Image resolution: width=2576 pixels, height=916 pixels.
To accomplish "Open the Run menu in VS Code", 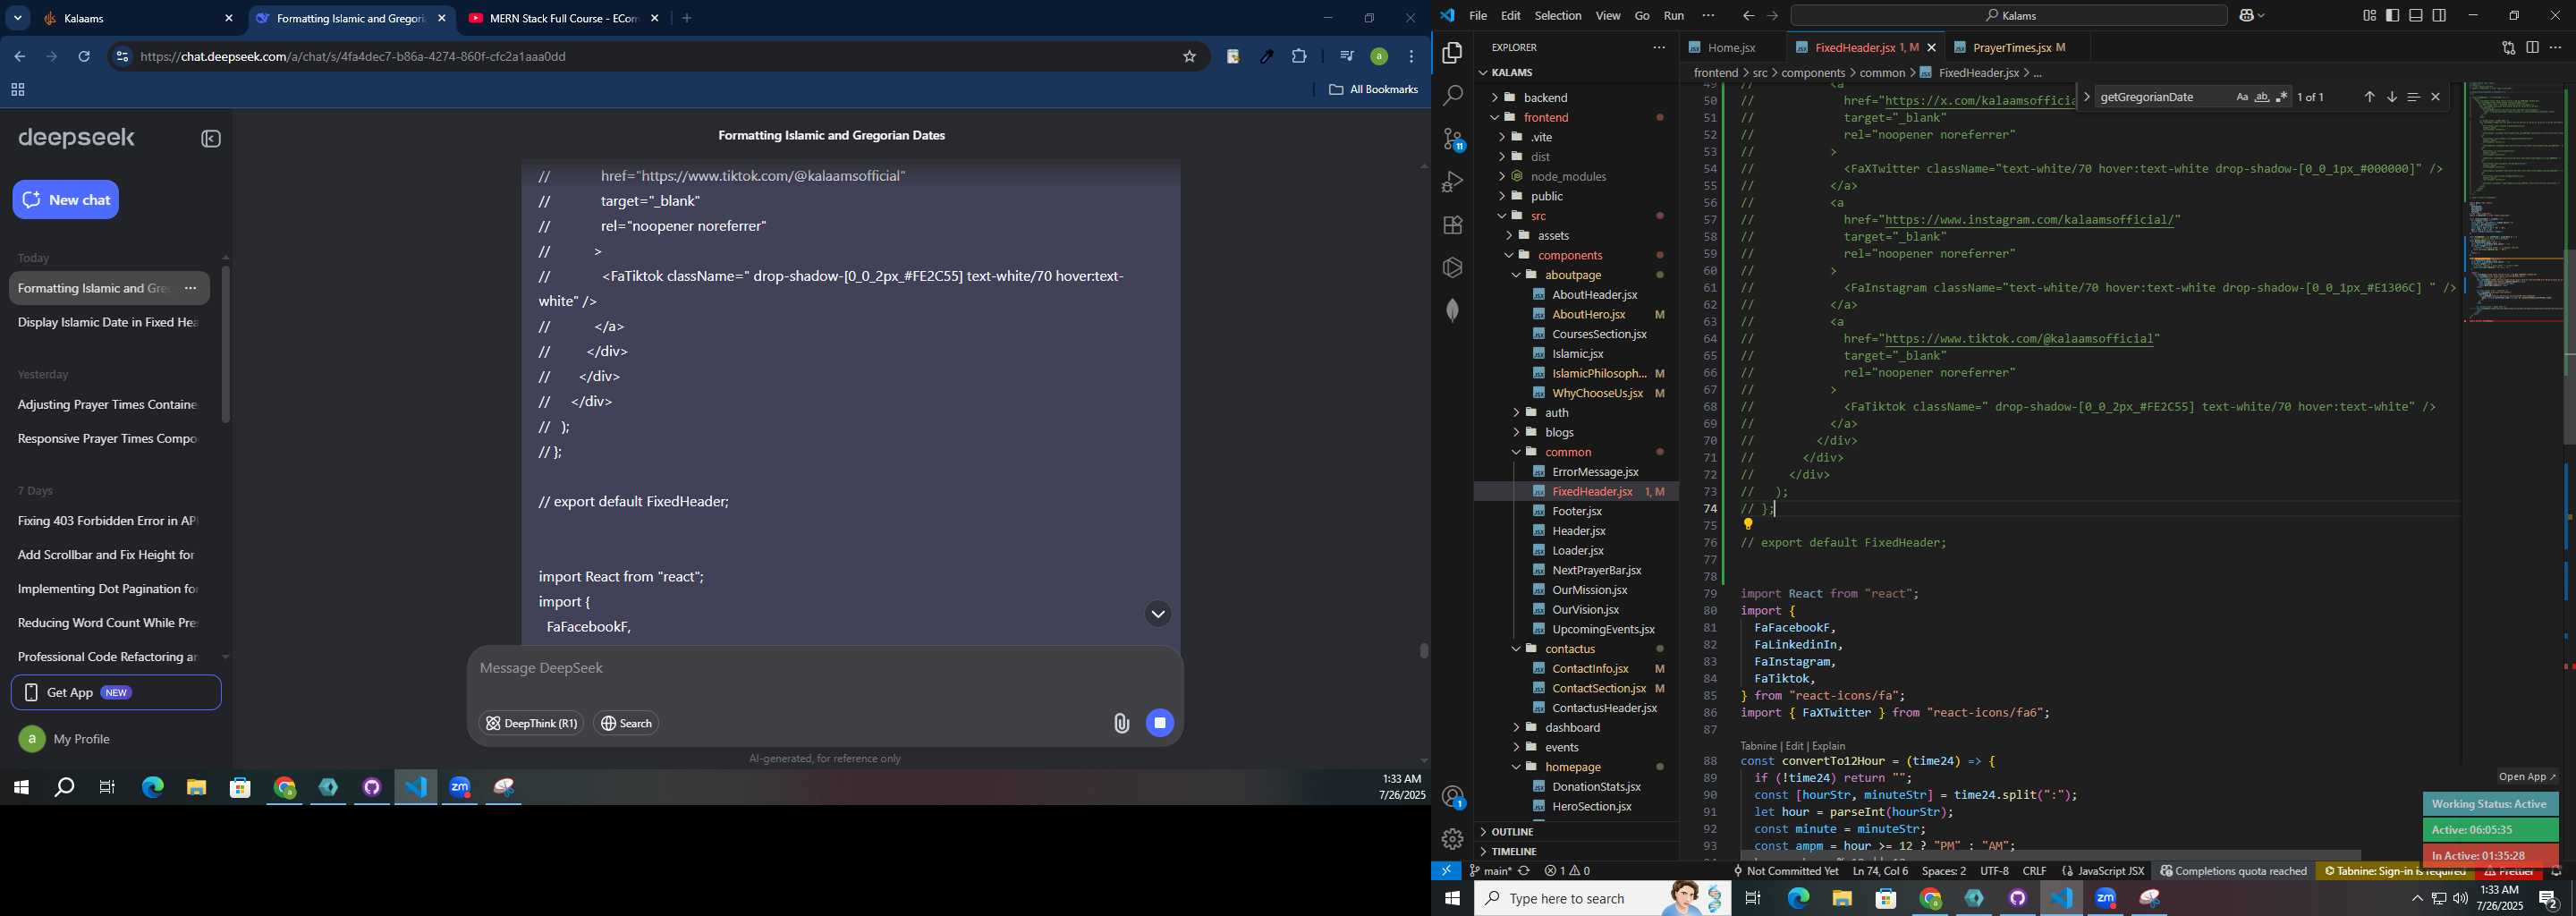I will (1673, 15).
